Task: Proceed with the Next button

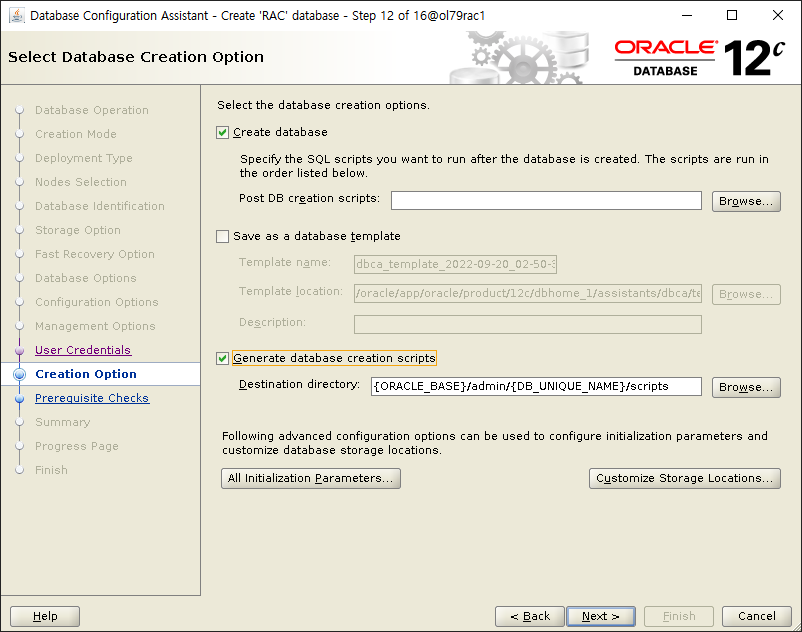Action: (x=601, y=616)
